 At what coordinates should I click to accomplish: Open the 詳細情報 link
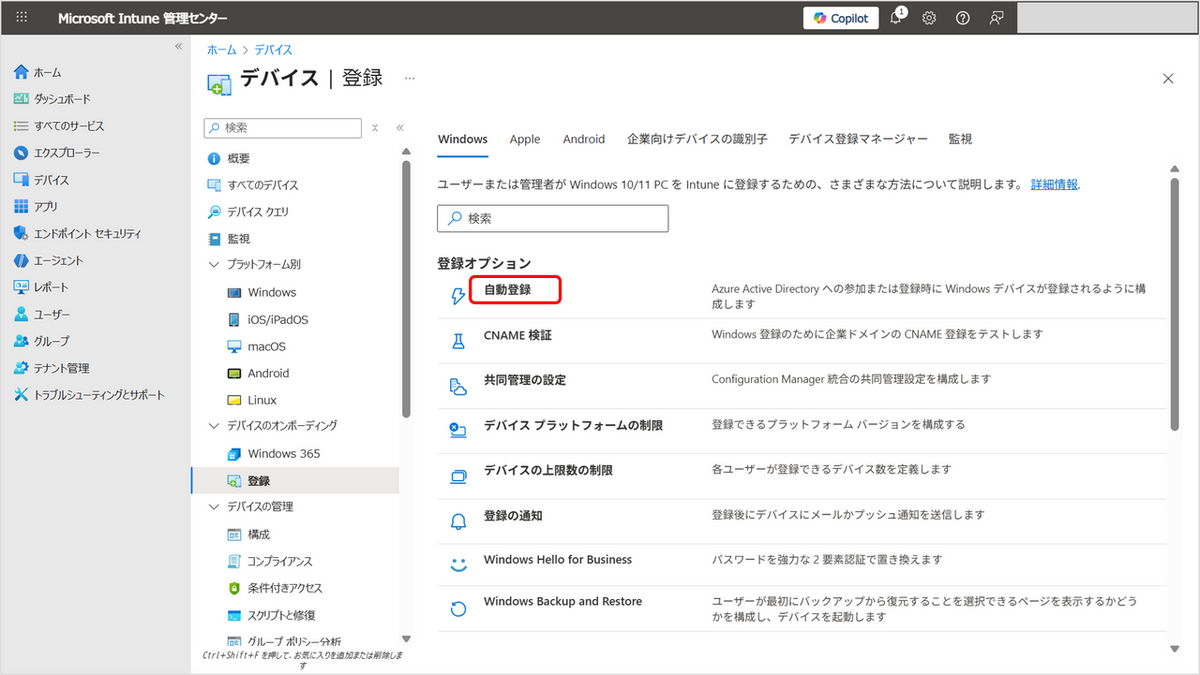(1054, 185)
